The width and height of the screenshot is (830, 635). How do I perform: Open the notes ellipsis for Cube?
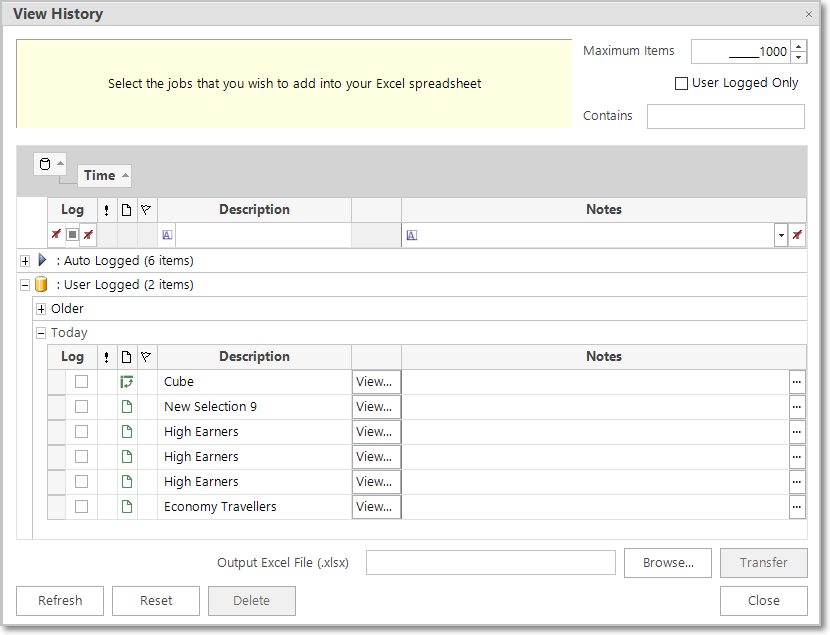click(797, 382)
